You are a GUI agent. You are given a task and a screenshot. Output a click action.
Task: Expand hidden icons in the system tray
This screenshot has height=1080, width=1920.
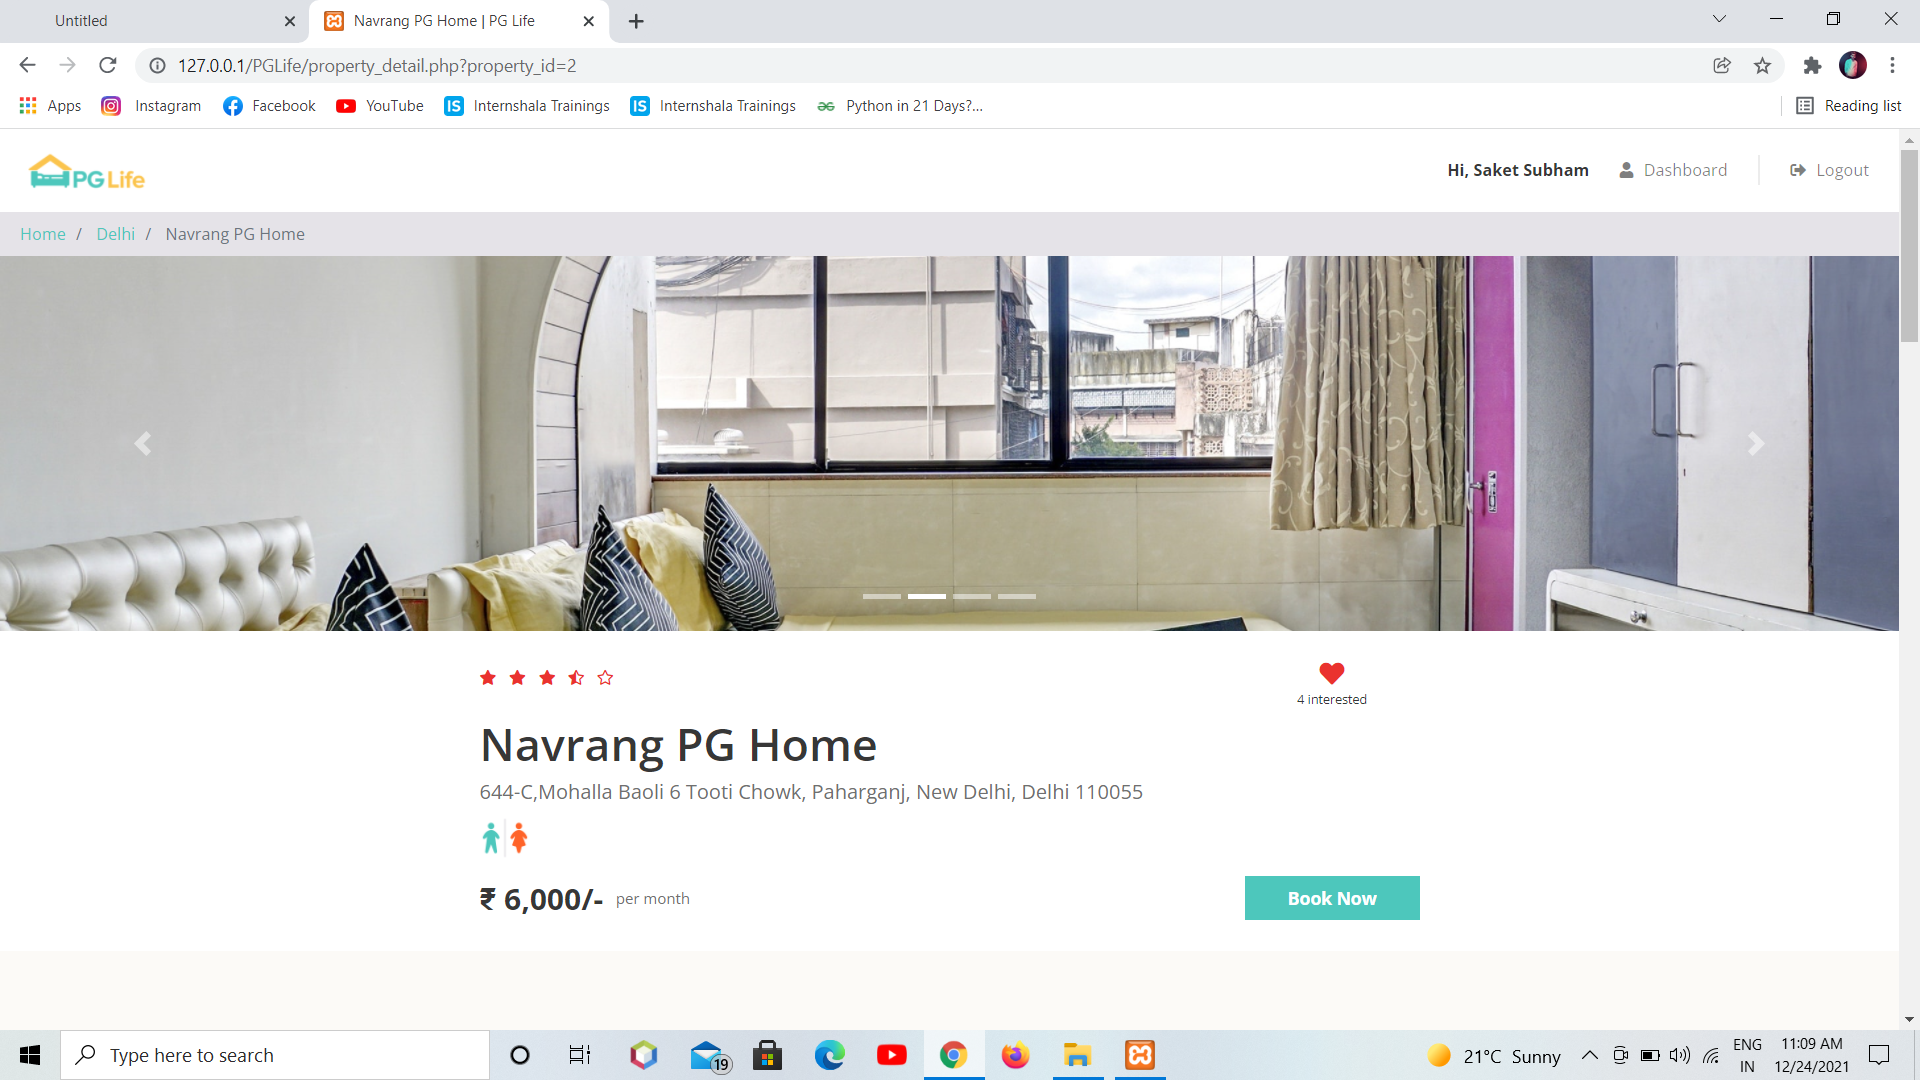1590,1055
